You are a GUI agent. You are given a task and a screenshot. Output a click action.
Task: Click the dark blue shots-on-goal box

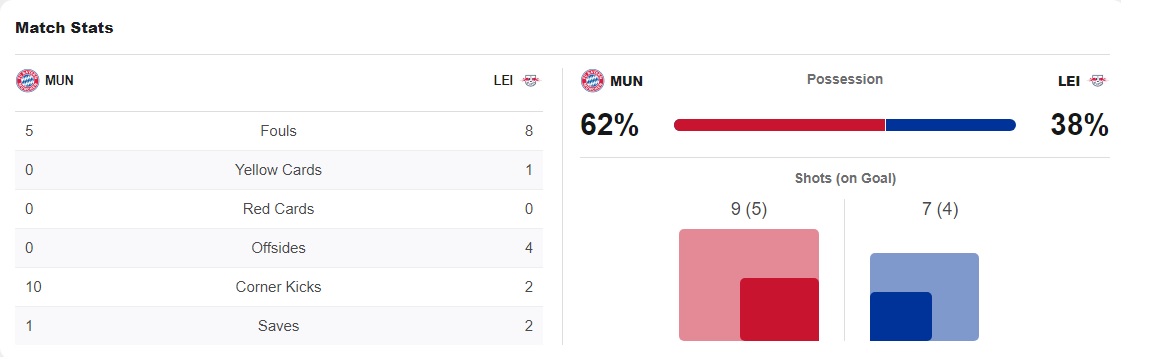pos(901,317)
